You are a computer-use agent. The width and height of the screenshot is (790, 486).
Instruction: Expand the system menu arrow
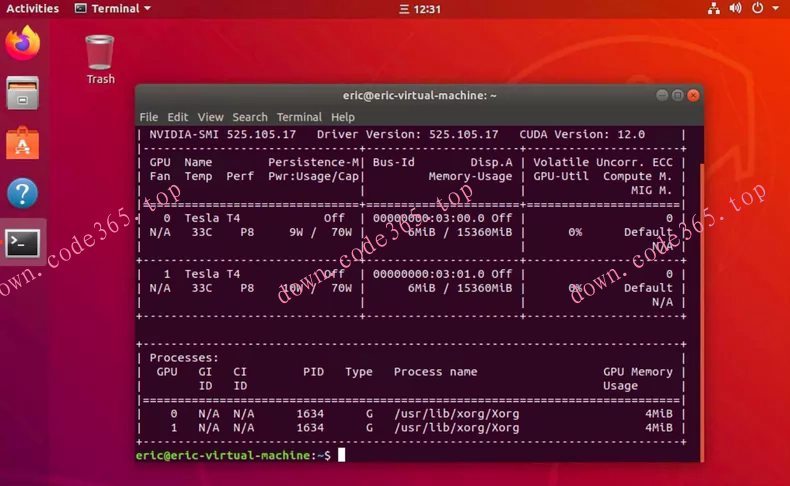(776, 9)
